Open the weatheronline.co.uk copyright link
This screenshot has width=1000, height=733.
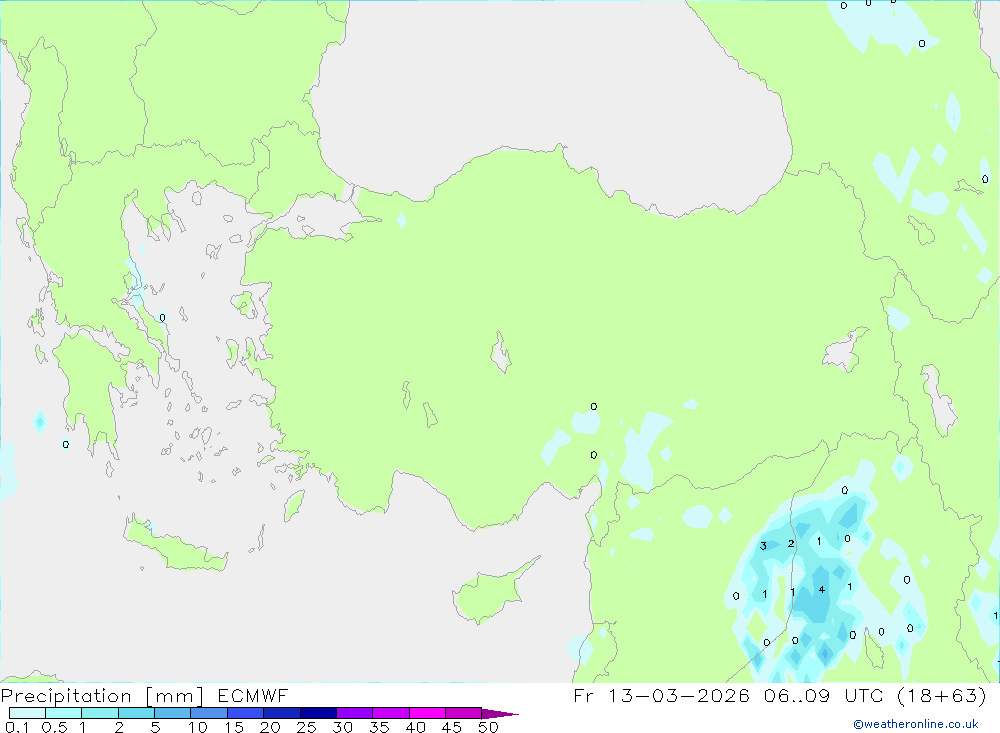(x=916, y=724)
